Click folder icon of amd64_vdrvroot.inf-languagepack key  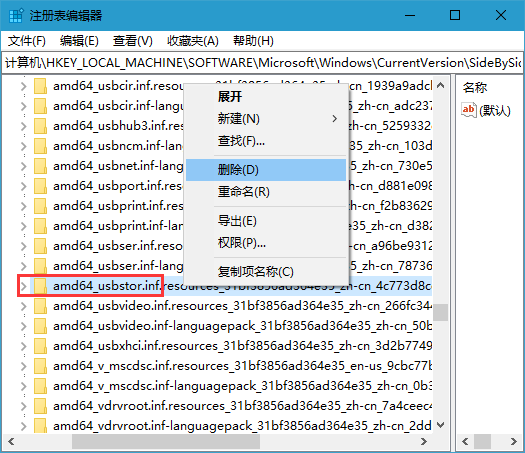click(40, 426)
